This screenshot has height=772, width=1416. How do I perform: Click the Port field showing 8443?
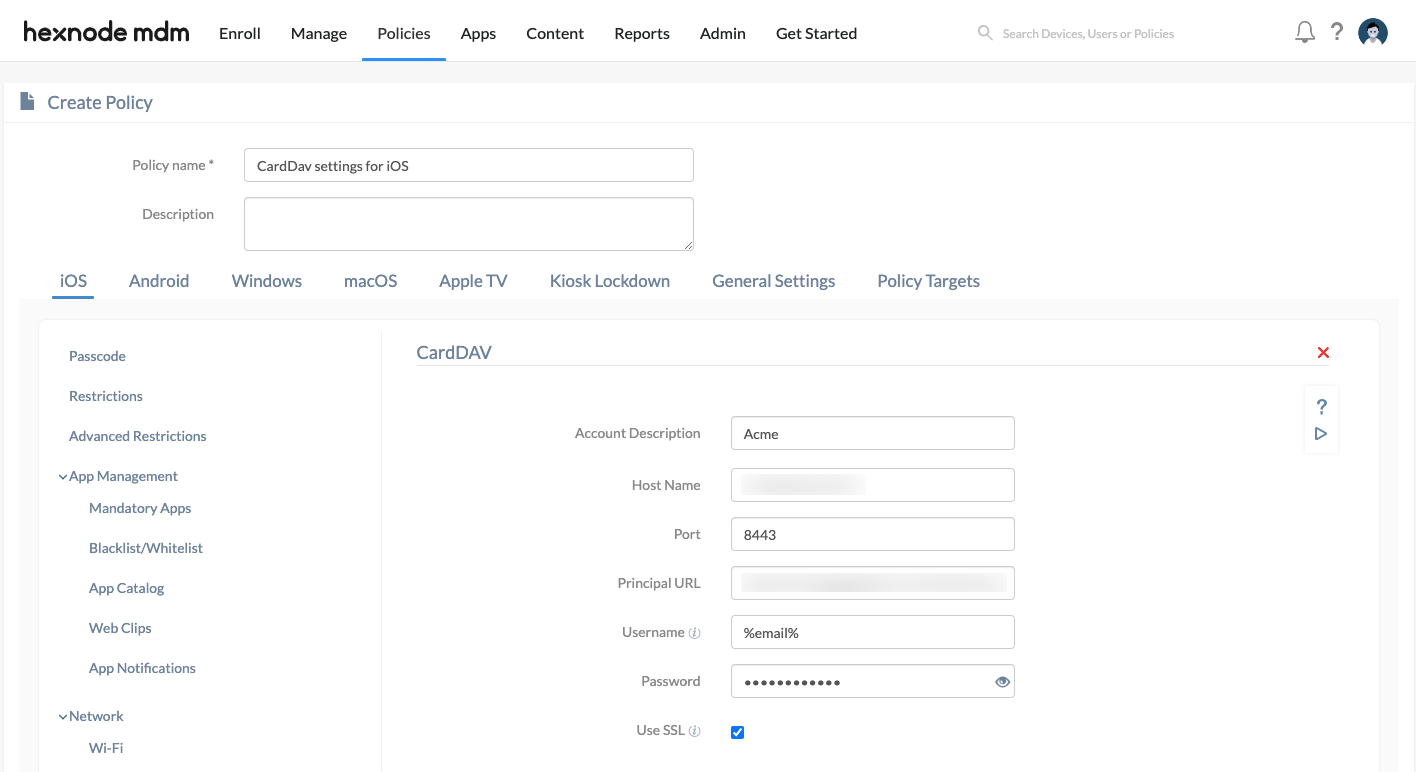pyautogui.click(x=873, y=534)
